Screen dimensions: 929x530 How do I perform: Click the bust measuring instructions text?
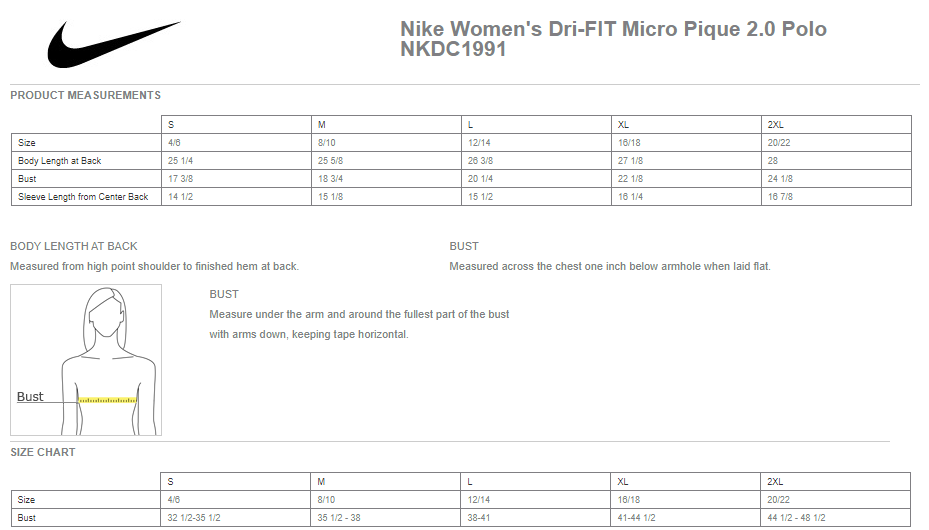[359, 325]
